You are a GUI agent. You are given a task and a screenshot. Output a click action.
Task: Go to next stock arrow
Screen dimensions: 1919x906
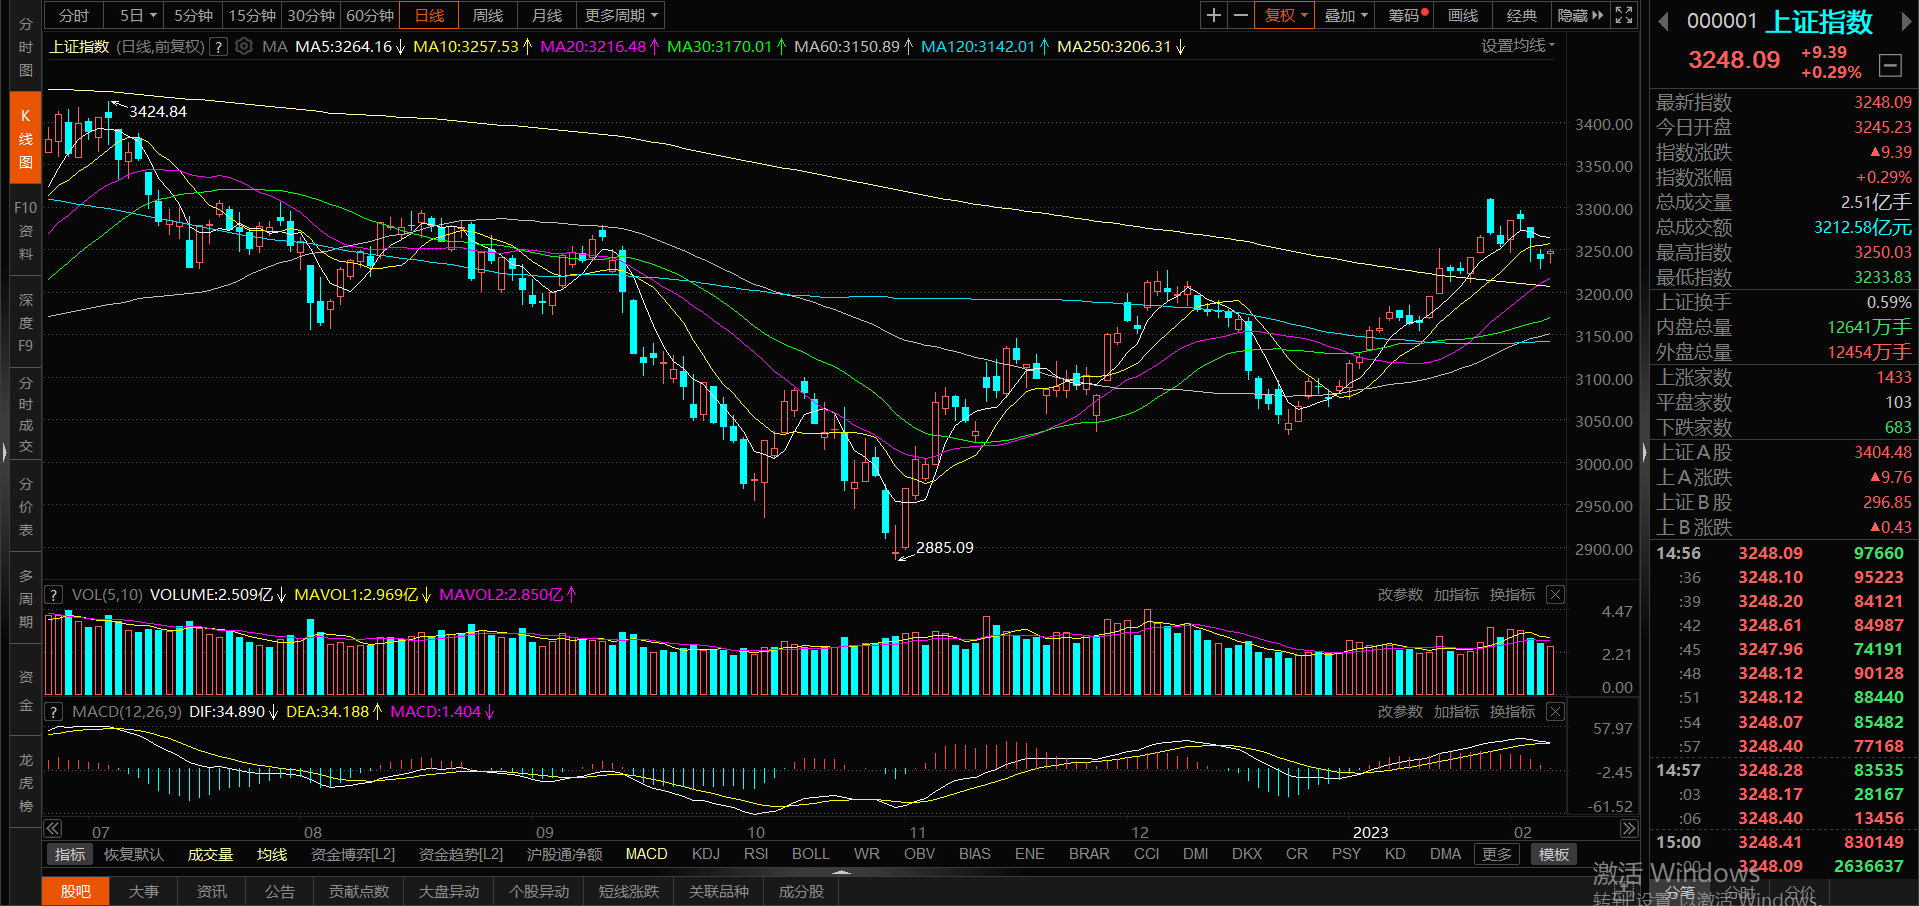point(1906,21)
